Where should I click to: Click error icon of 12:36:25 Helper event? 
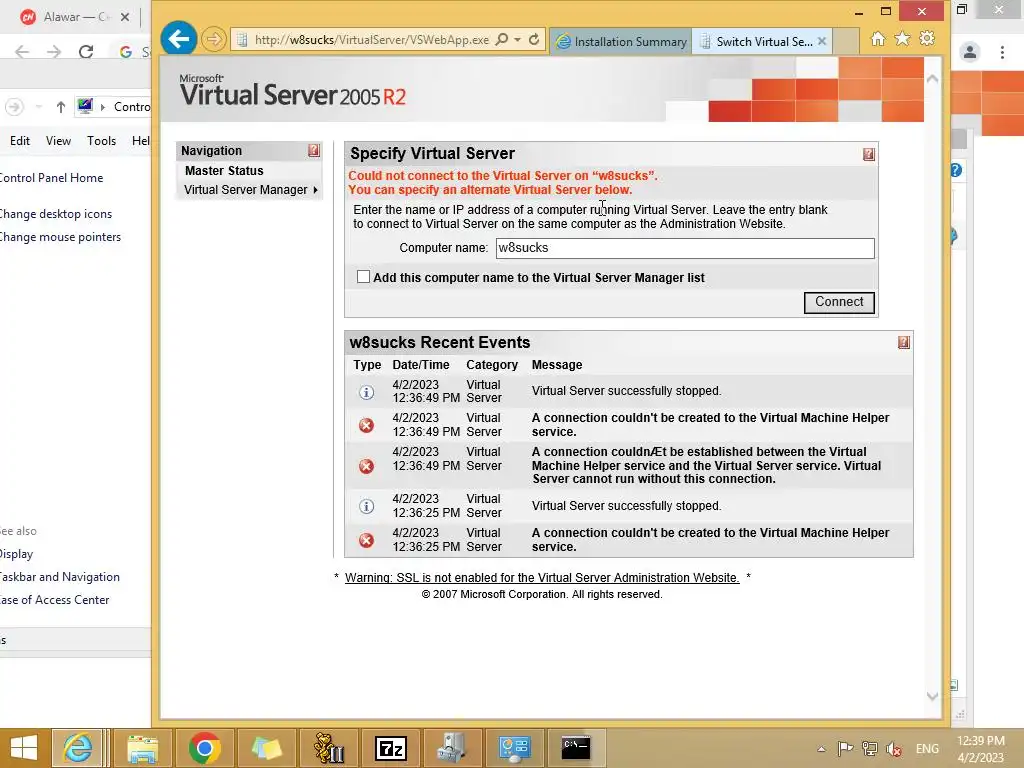pyautogui.click(x=366, y=540)
